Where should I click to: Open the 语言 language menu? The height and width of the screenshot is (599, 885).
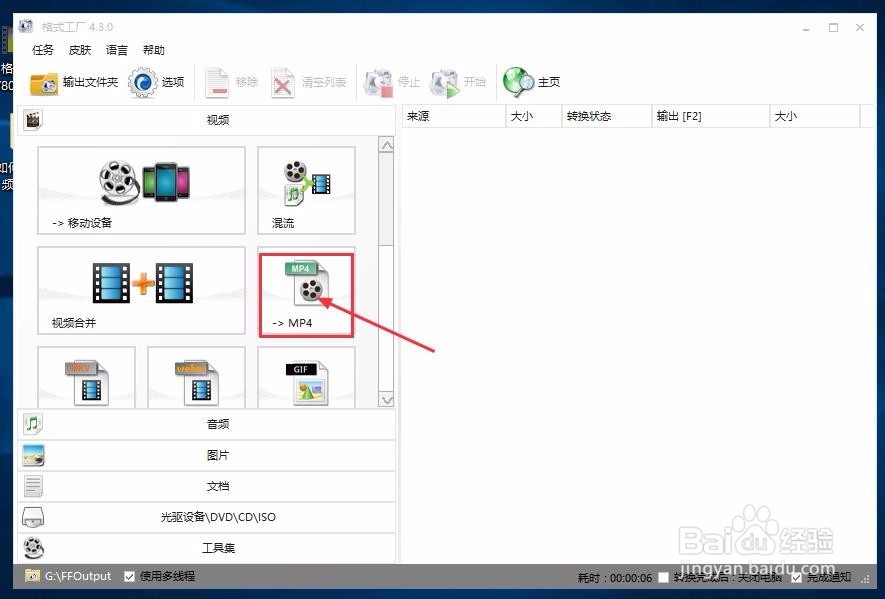pos(117,50)
